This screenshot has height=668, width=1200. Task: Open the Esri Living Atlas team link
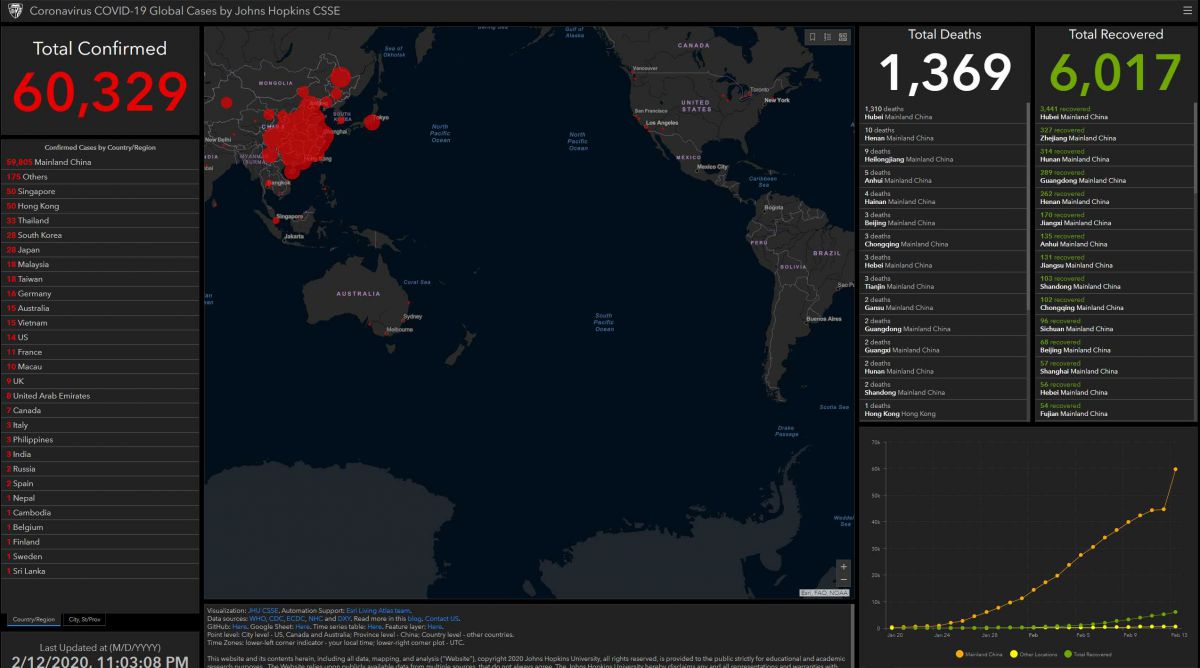pos(377,610)
